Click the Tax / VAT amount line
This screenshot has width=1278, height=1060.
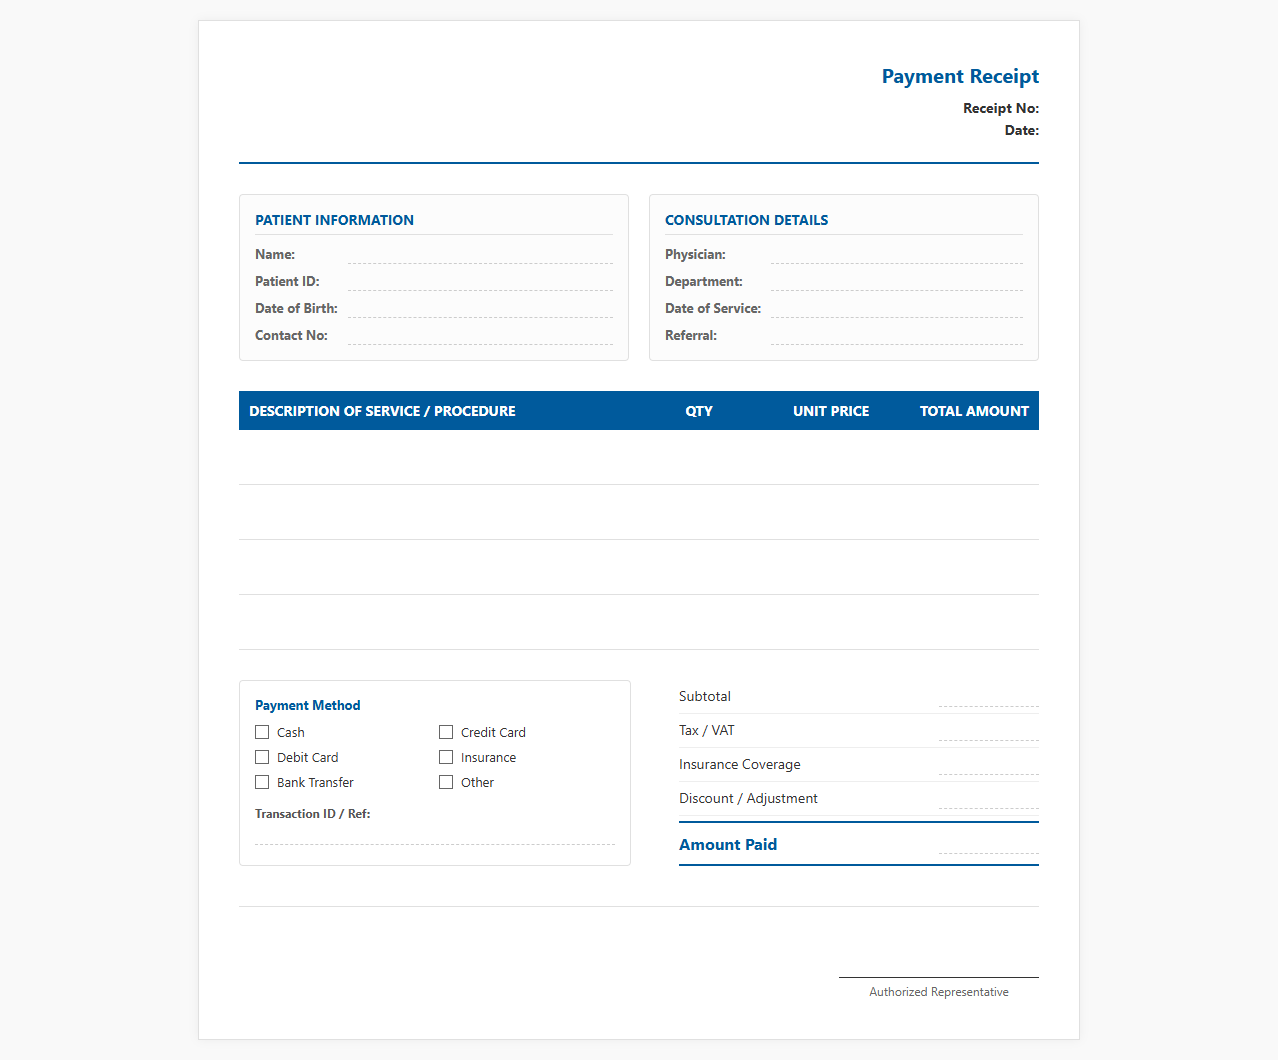(989, 732)
